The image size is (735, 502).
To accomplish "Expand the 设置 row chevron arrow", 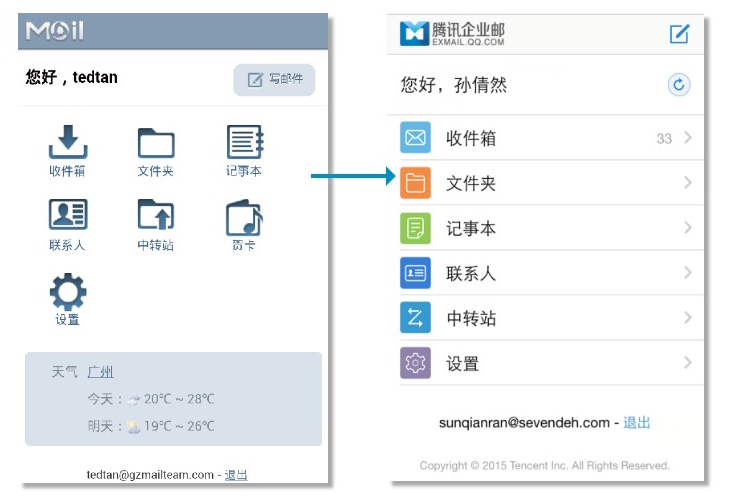I will point(688,363).
